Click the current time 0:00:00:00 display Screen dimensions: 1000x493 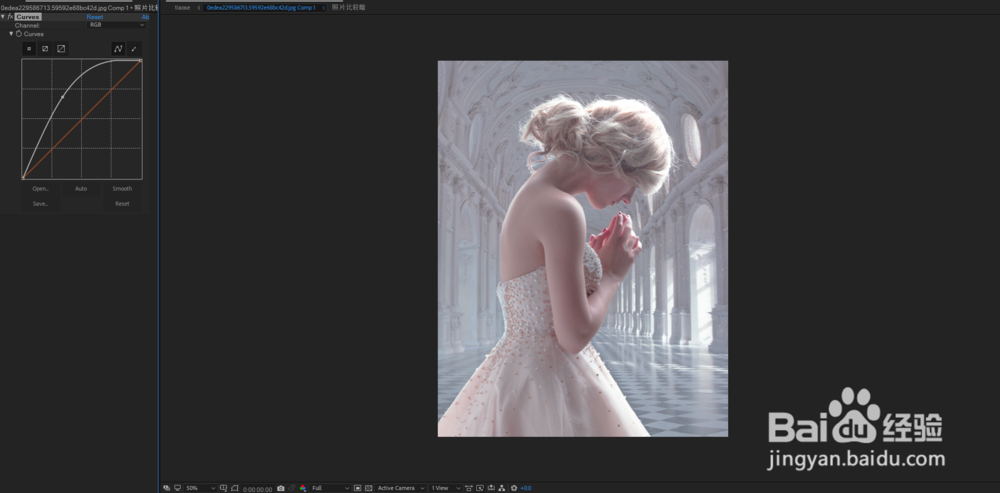(x=257, y=489)
